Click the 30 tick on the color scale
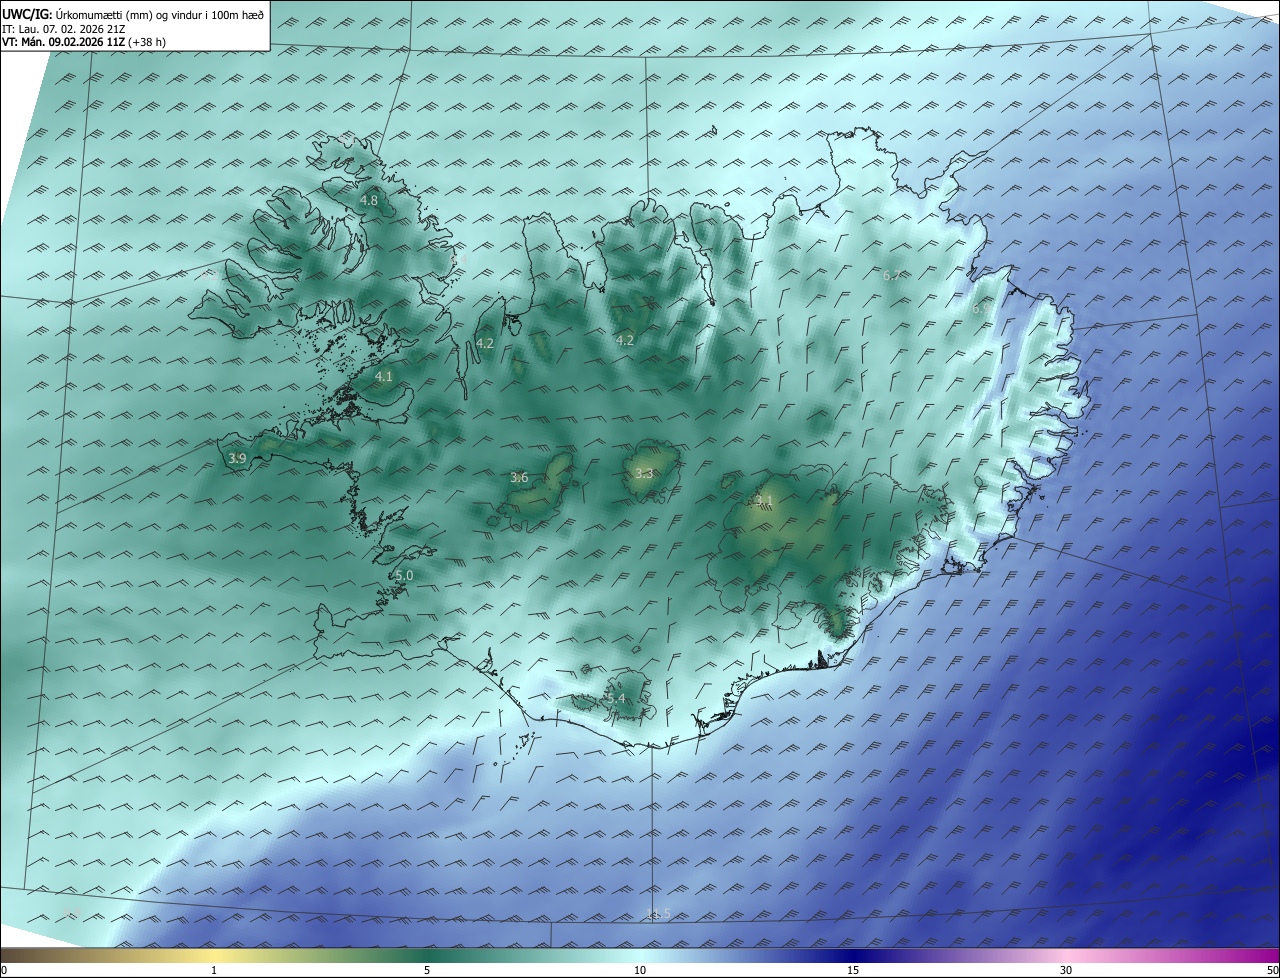This screenshot has width=1280, height=978. point(1066,970)
